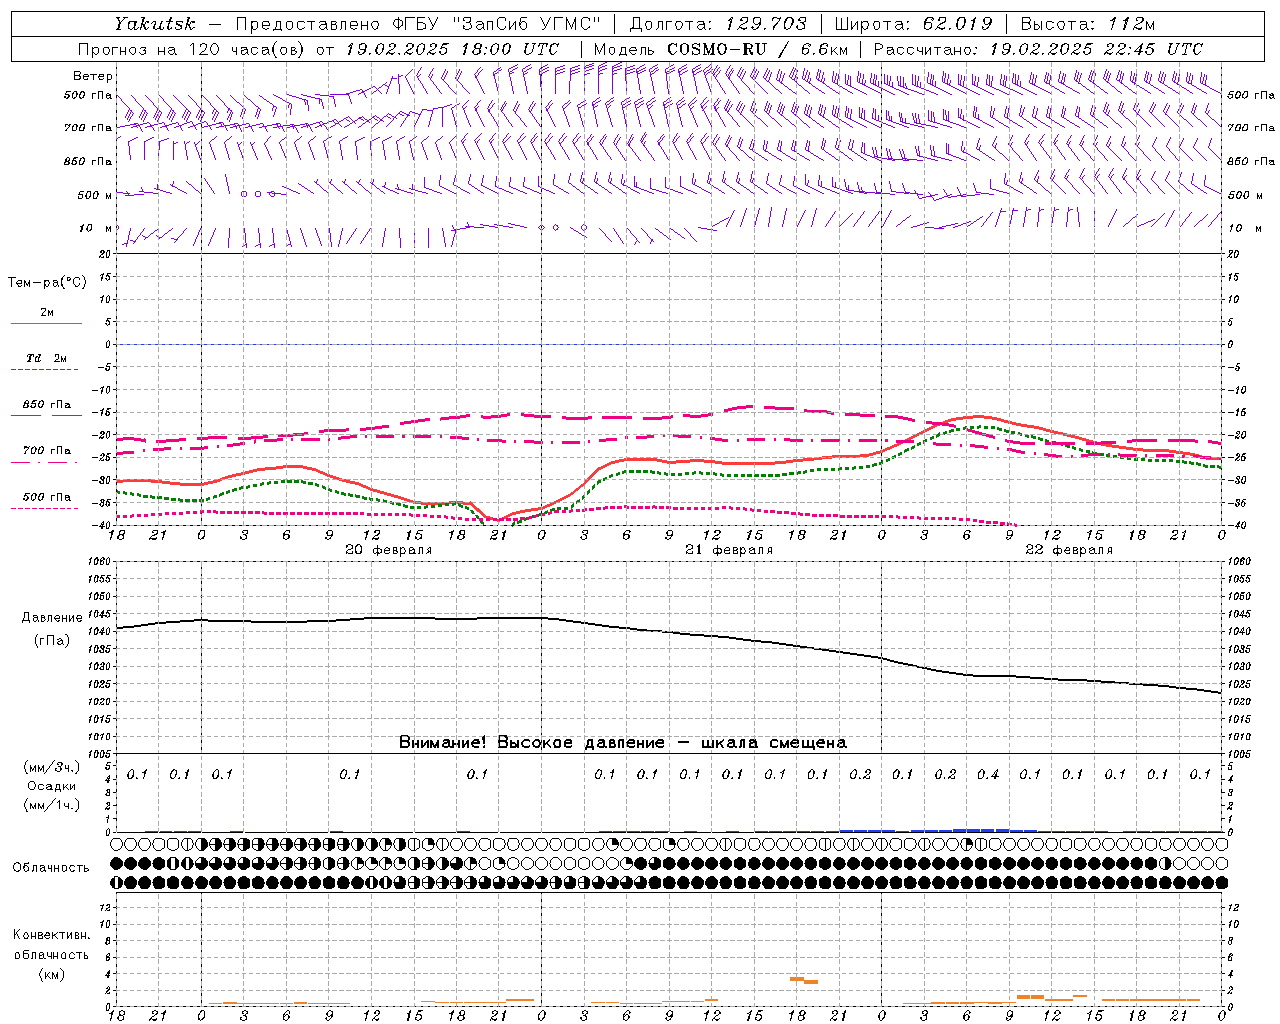Click the Осадки precipitation label

(52, 786)
